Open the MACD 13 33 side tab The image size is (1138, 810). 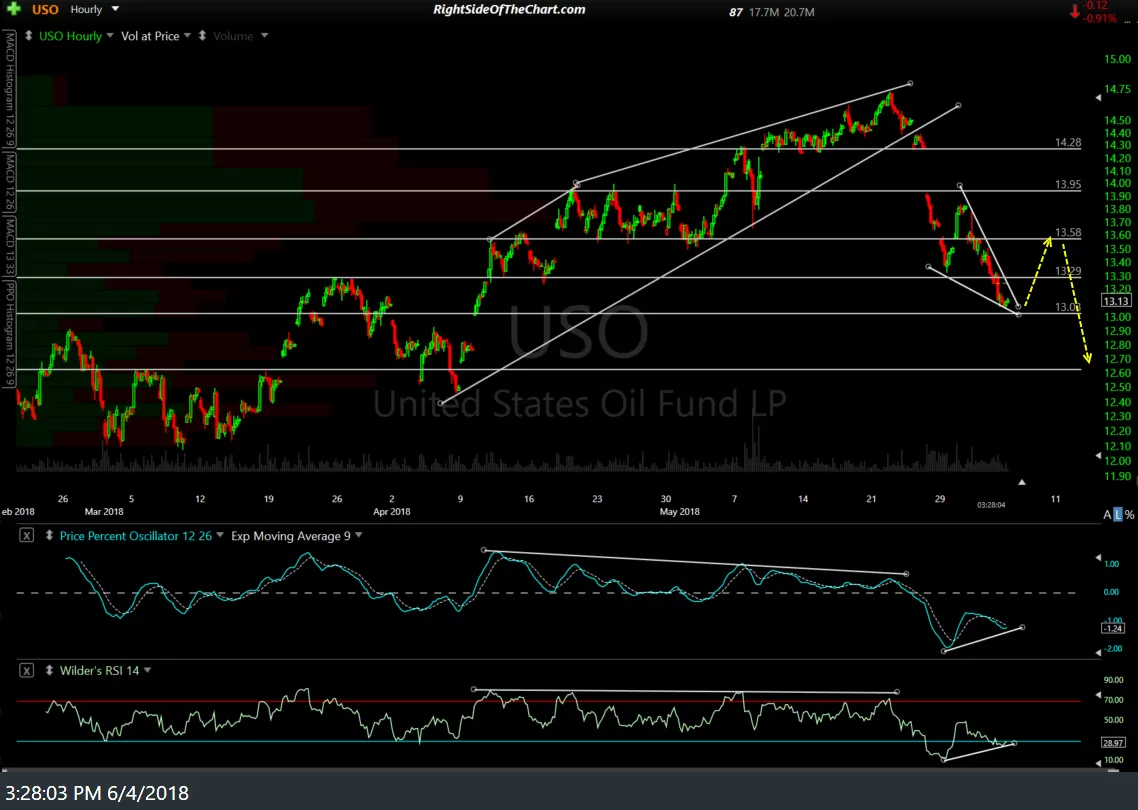pos(9,245)
